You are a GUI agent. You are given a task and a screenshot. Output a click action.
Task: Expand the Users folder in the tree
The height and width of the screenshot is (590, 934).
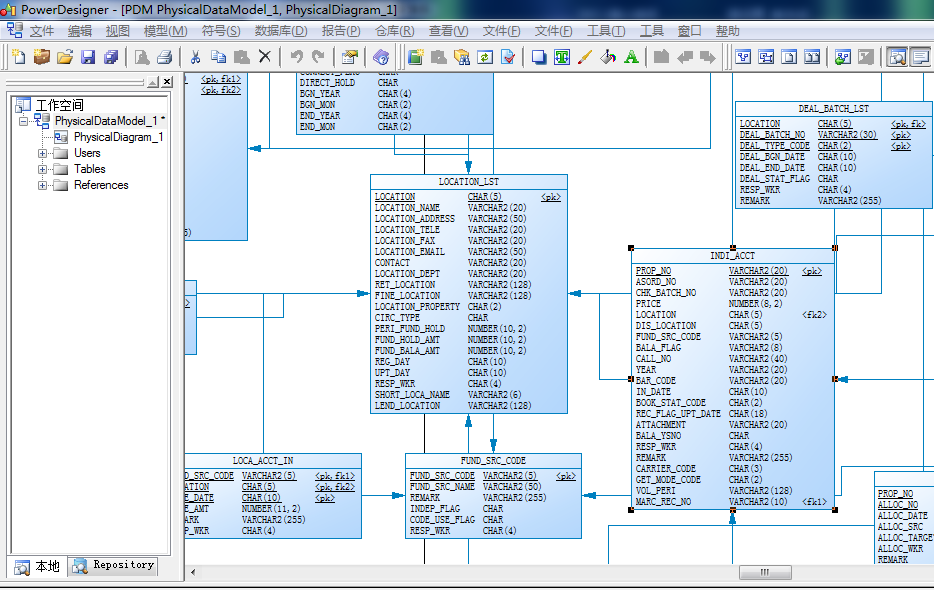click(43, 153)
